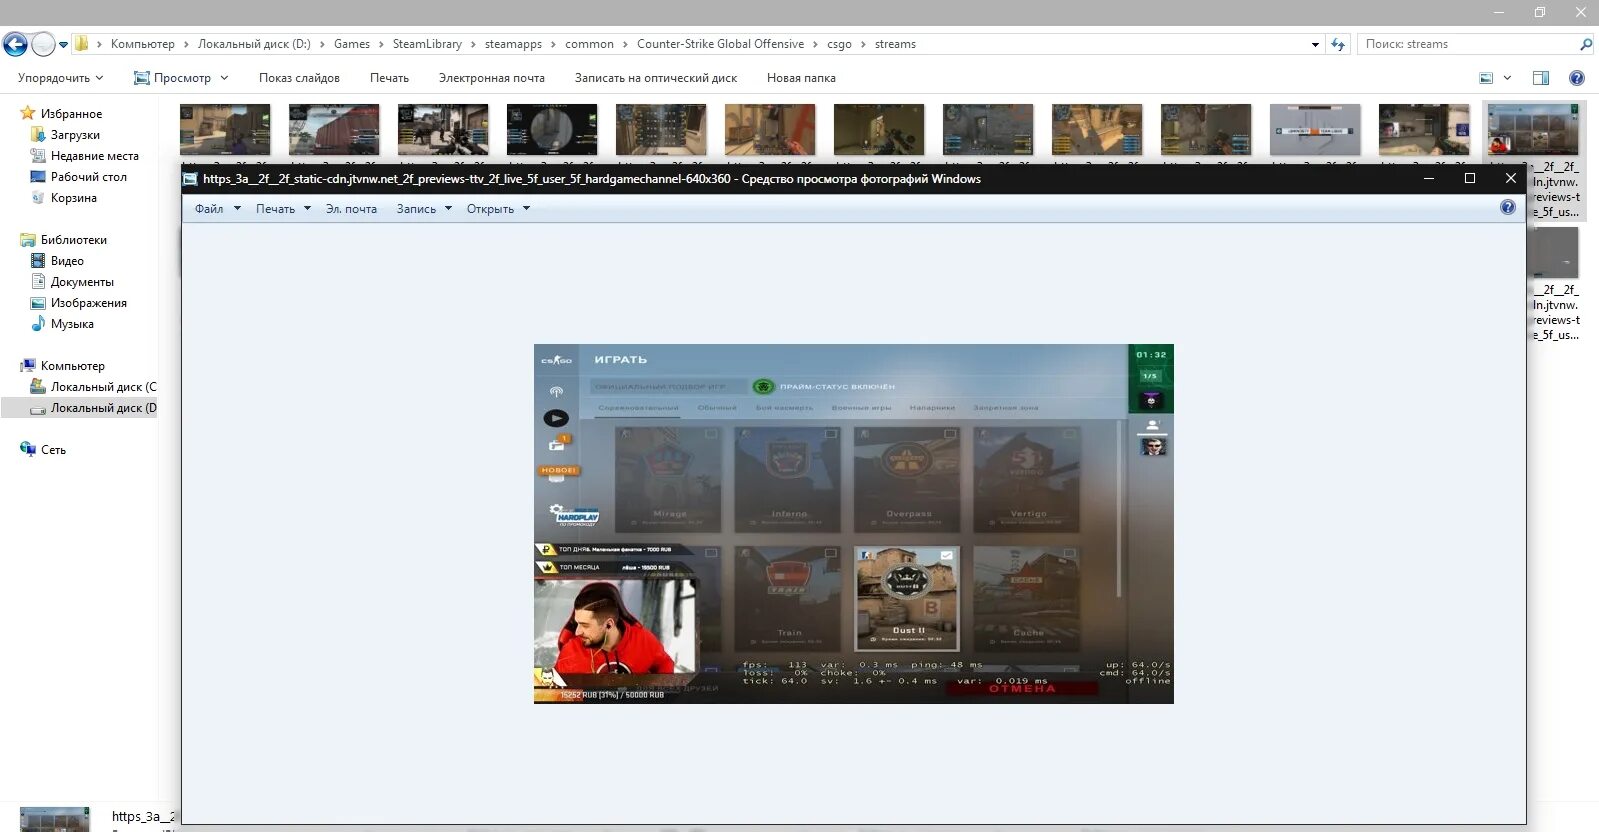This screenshot has width=1599, height=832.
Task: Click 'Записать на оптический диск'
Action: pyautogui.click(x=655, y=78)
